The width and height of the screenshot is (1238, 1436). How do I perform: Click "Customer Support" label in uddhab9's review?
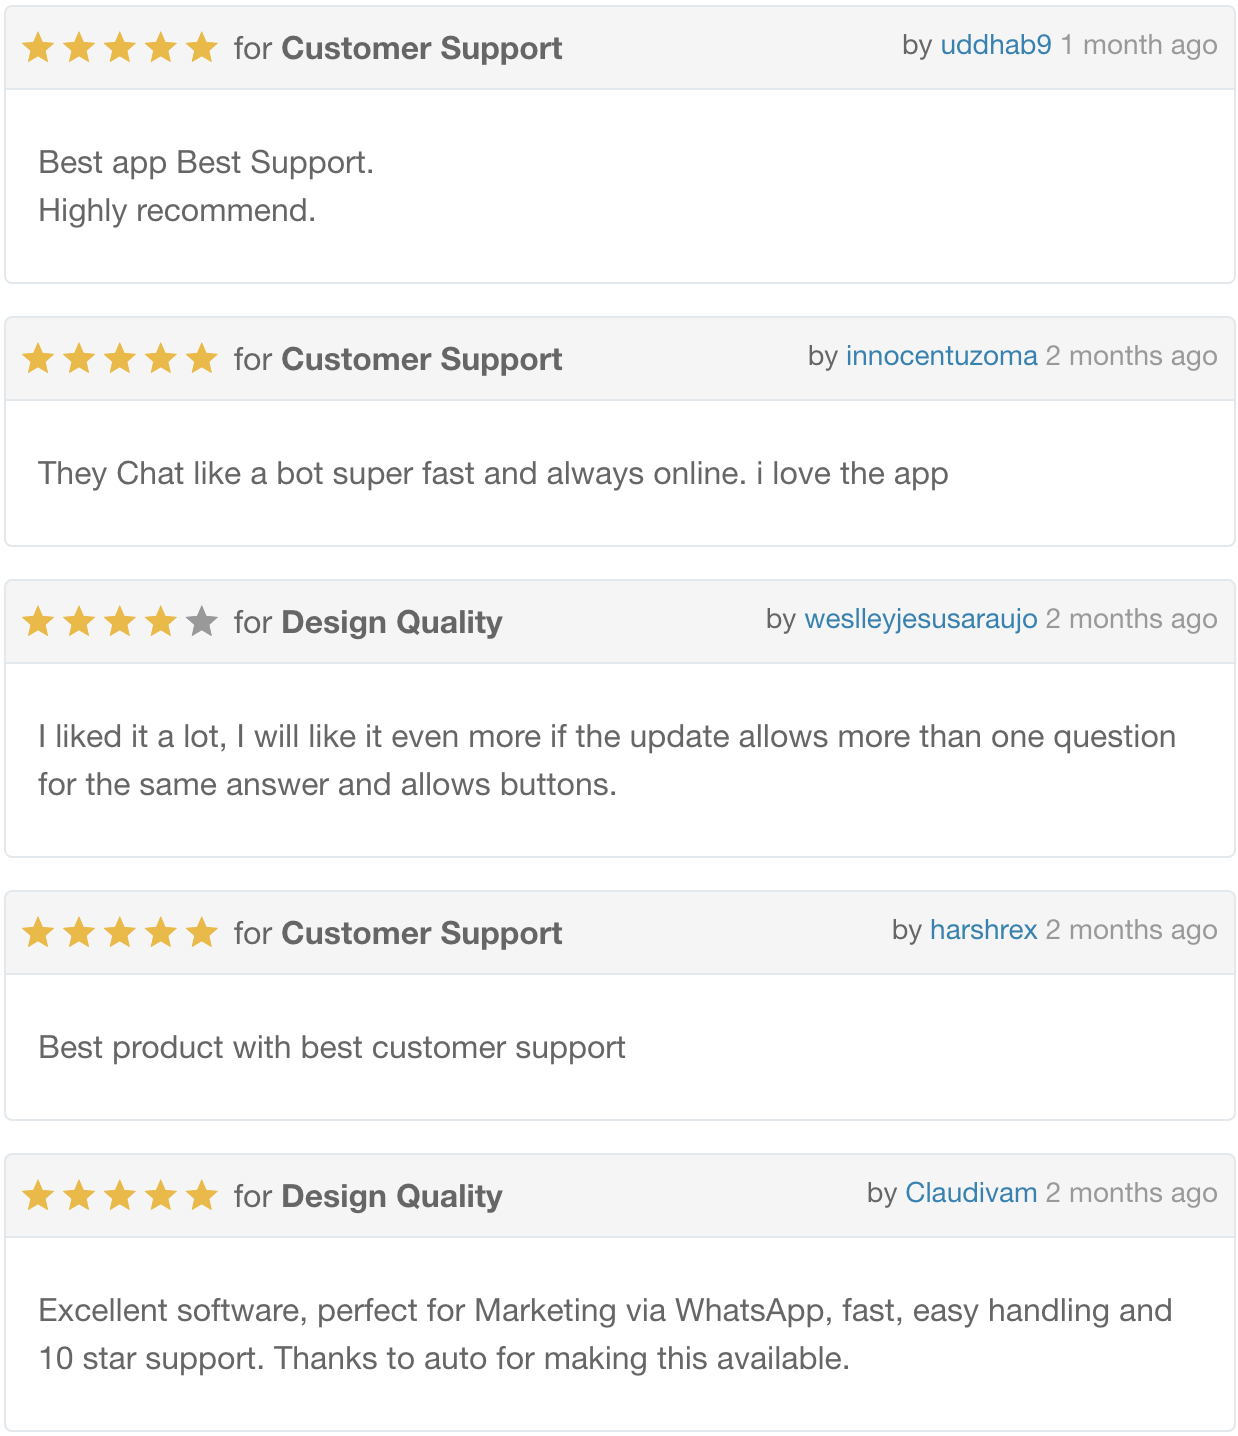421,48
